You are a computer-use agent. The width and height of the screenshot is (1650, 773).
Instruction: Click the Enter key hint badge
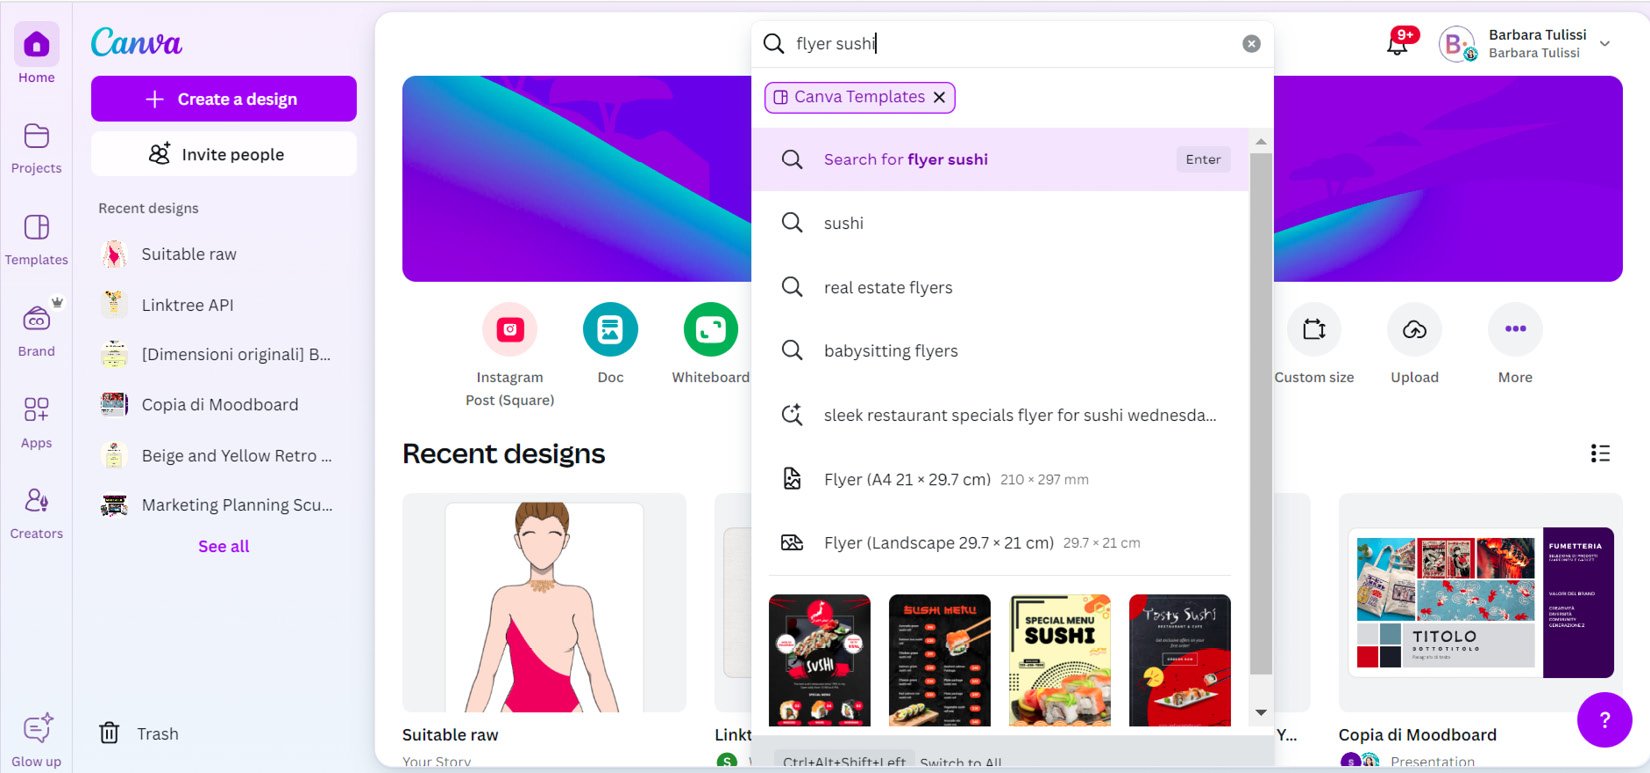[x=1203, y=159]
